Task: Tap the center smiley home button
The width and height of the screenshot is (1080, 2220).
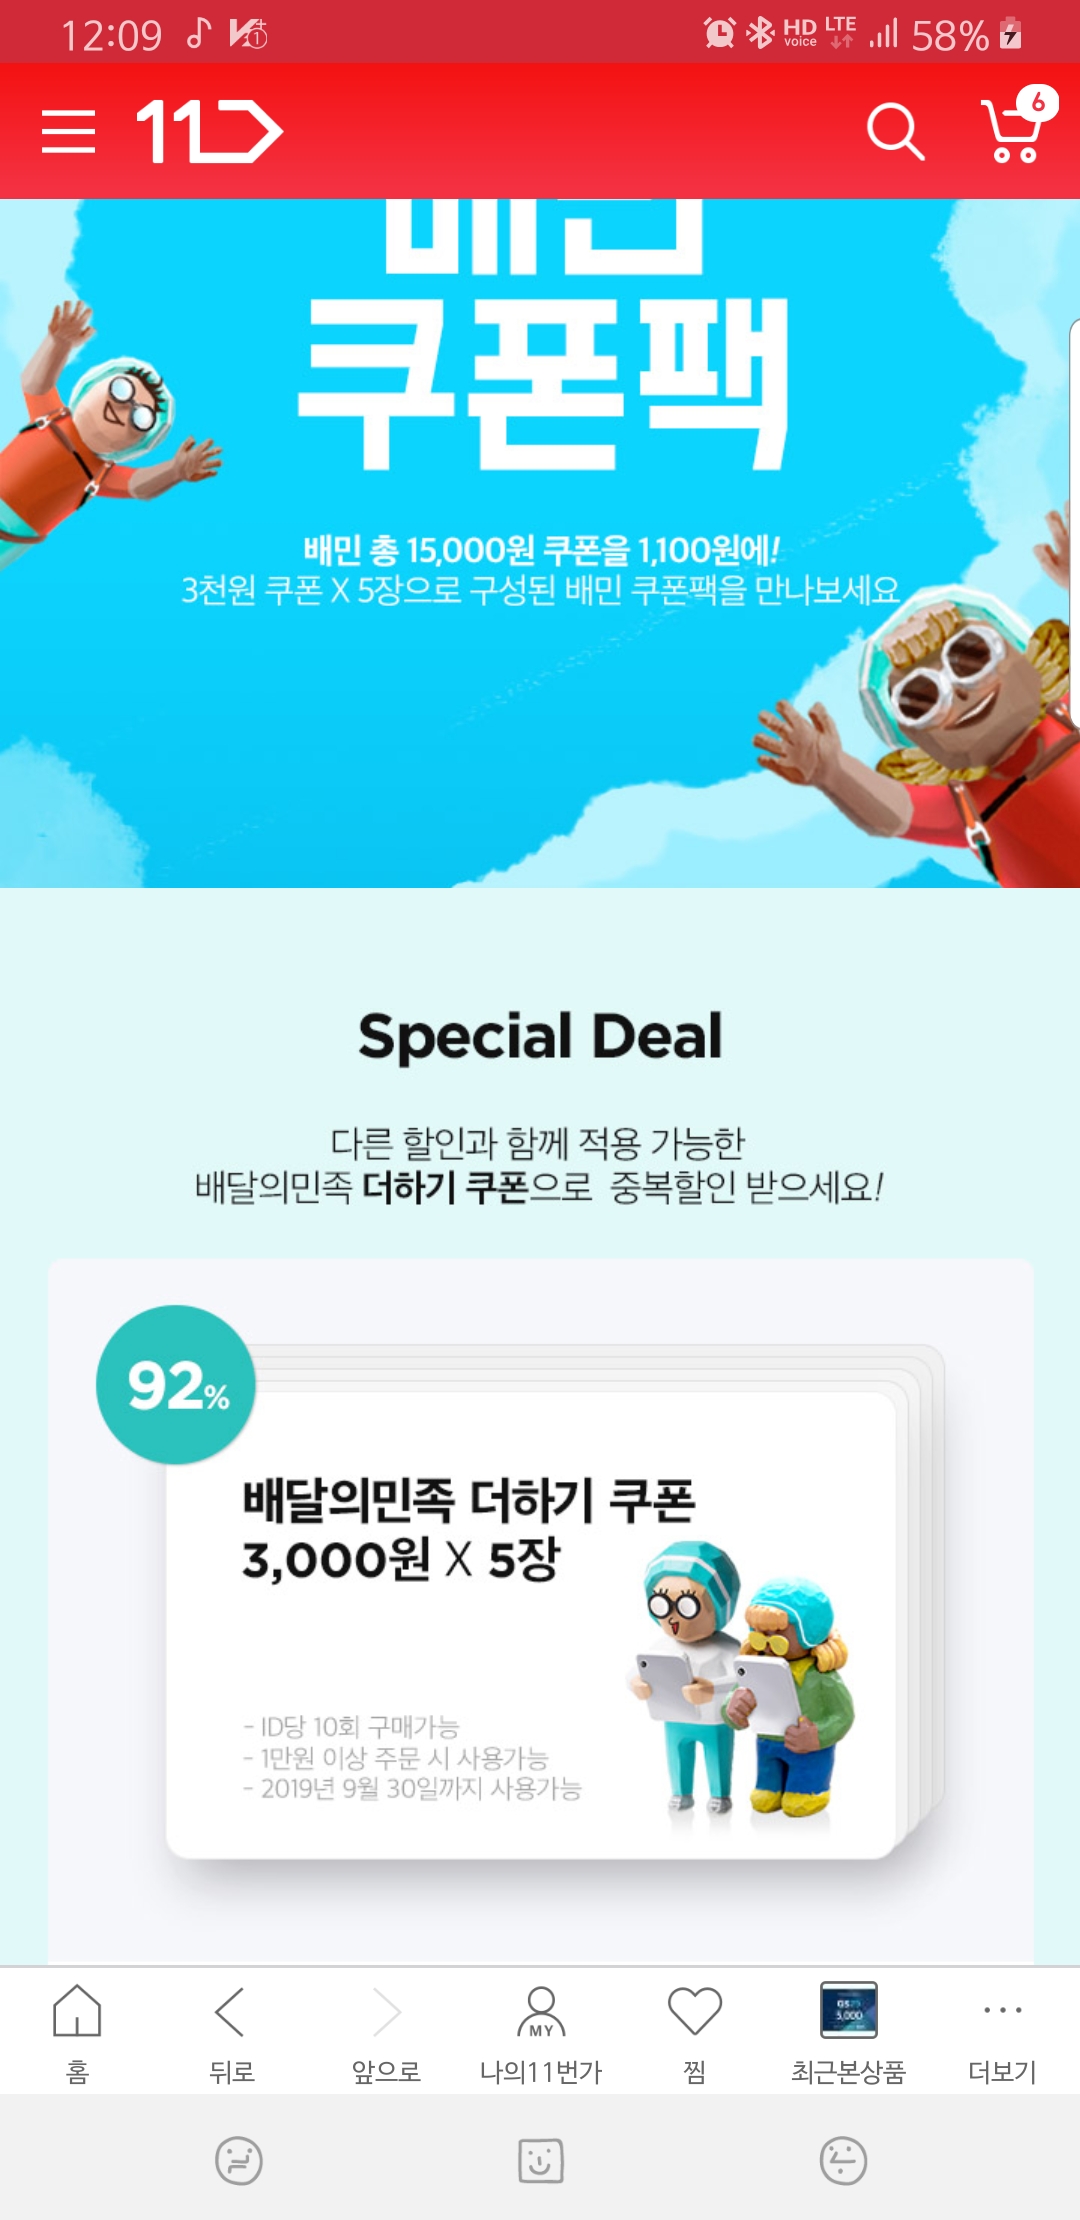Action: [x=541, y=2161]
